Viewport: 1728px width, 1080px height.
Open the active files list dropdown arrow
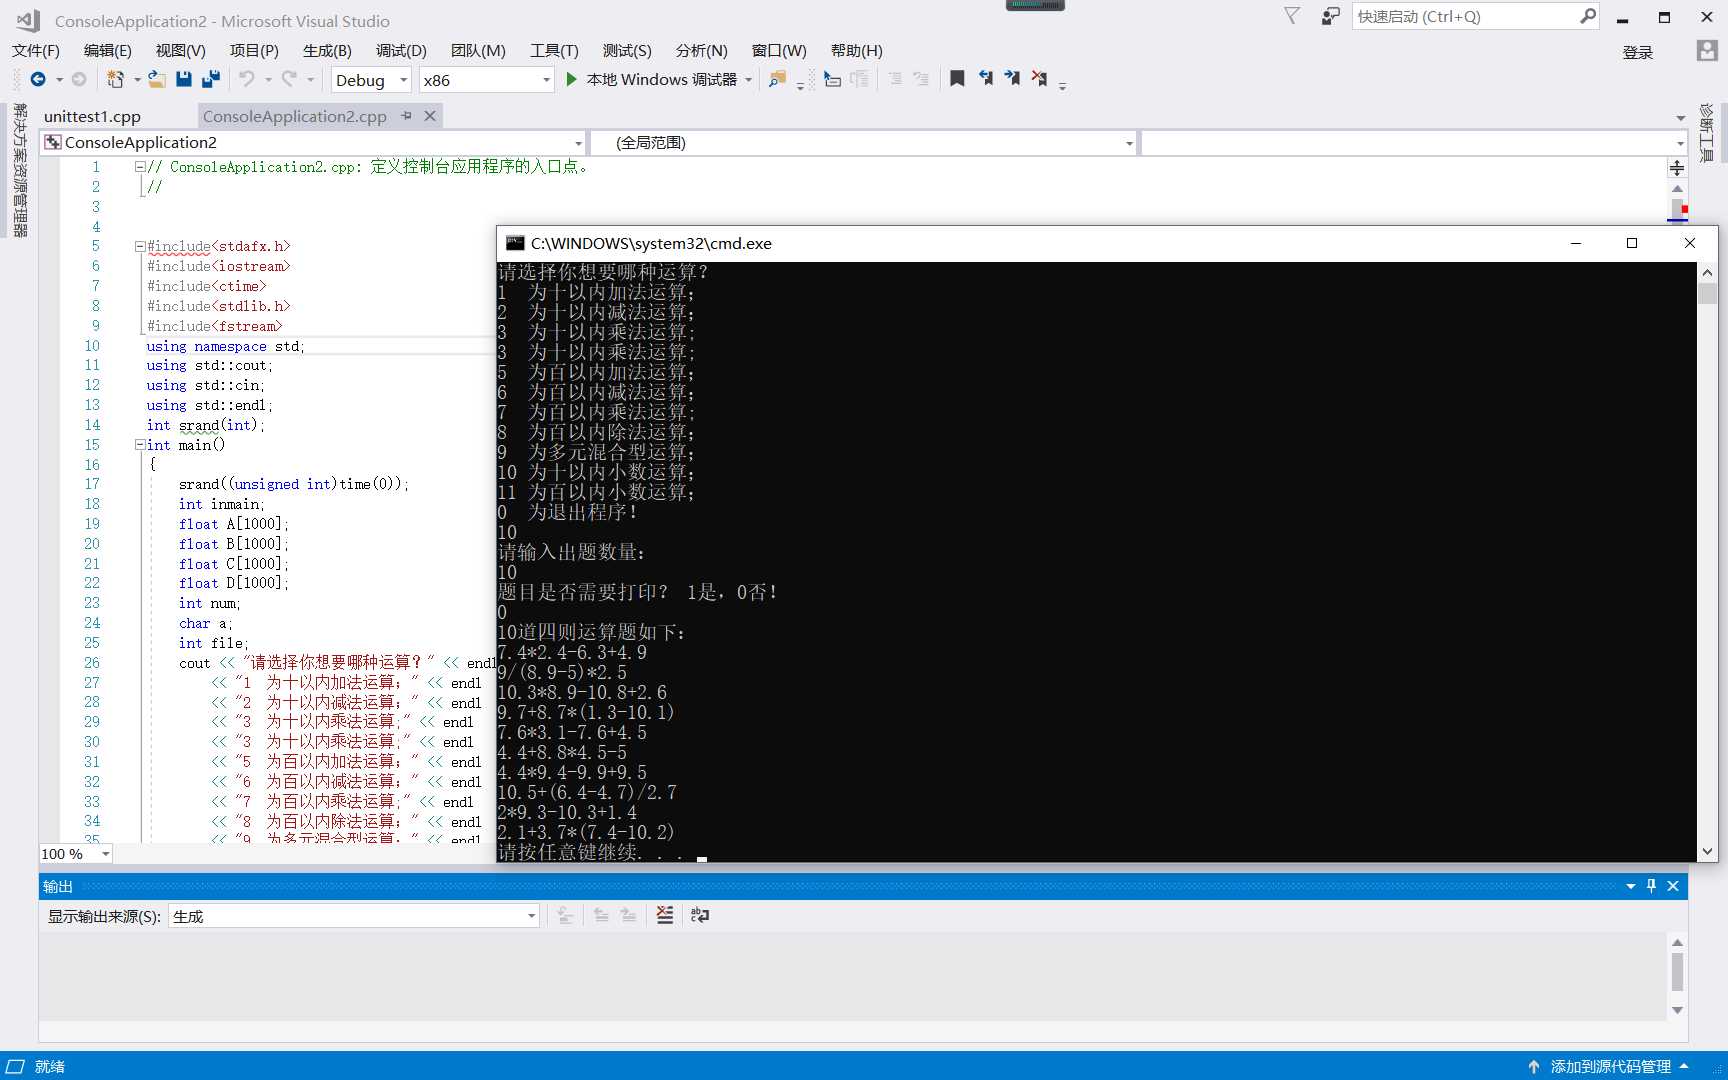pos(1680,118)
